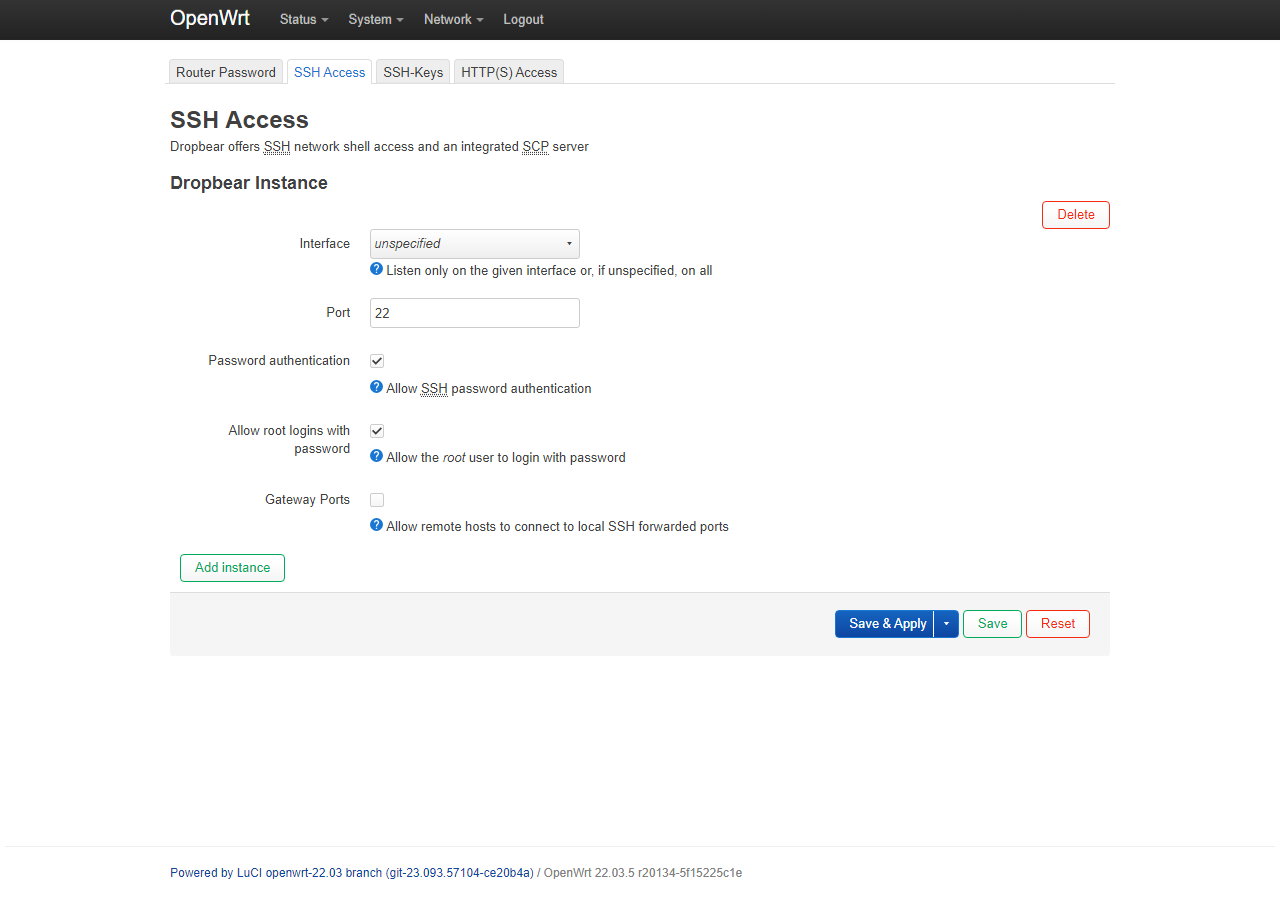Click the OpenWrt logo in the header
This screenshot has height=899, width=1280.
pyautogui.click(x=210, y=19)
